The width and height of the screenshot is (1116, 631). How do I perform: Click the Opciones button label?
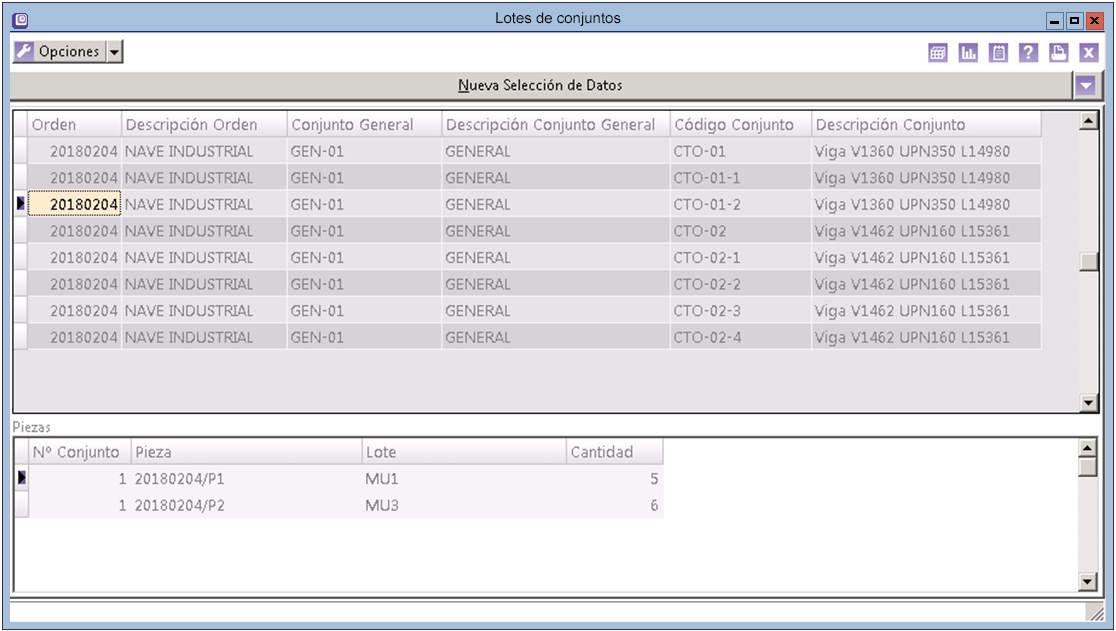click(69, 52)
